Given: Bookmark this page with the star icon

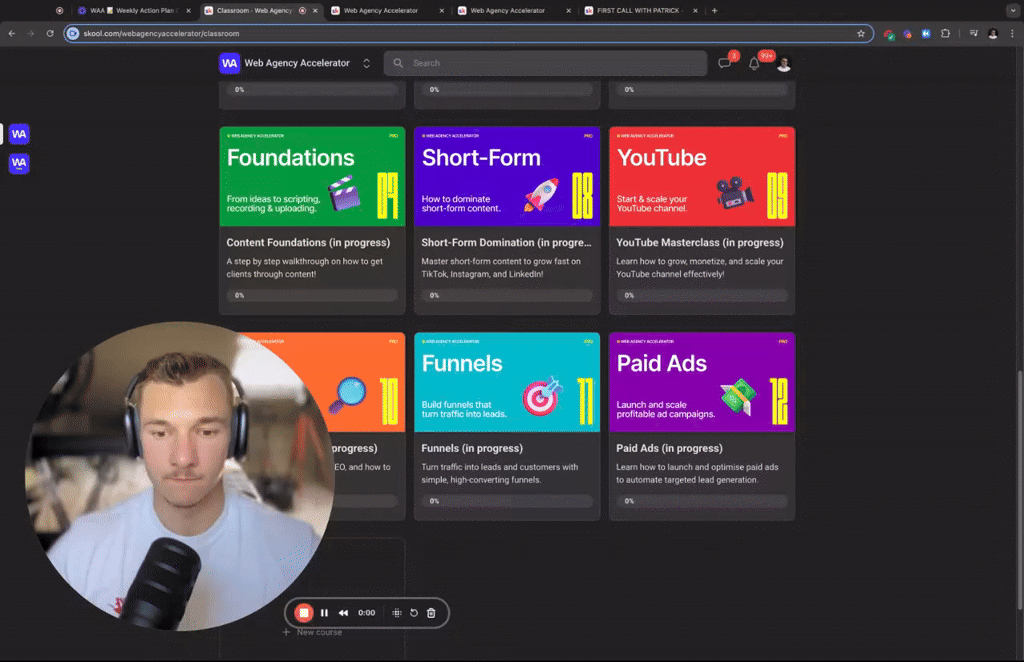Looking at the screenshot, I should [x=859, y=33].
